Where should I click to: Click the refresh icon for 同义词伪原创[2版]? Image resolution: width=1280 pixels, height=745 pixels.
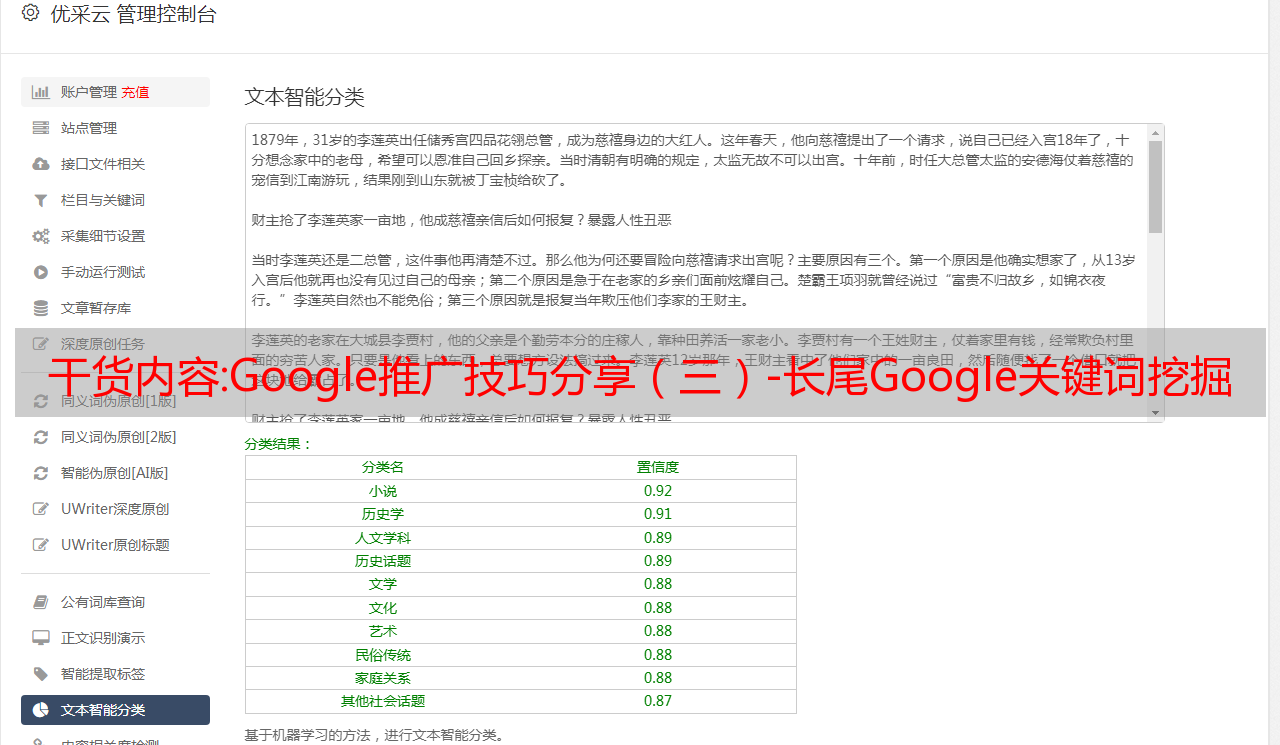pos(41,437)
